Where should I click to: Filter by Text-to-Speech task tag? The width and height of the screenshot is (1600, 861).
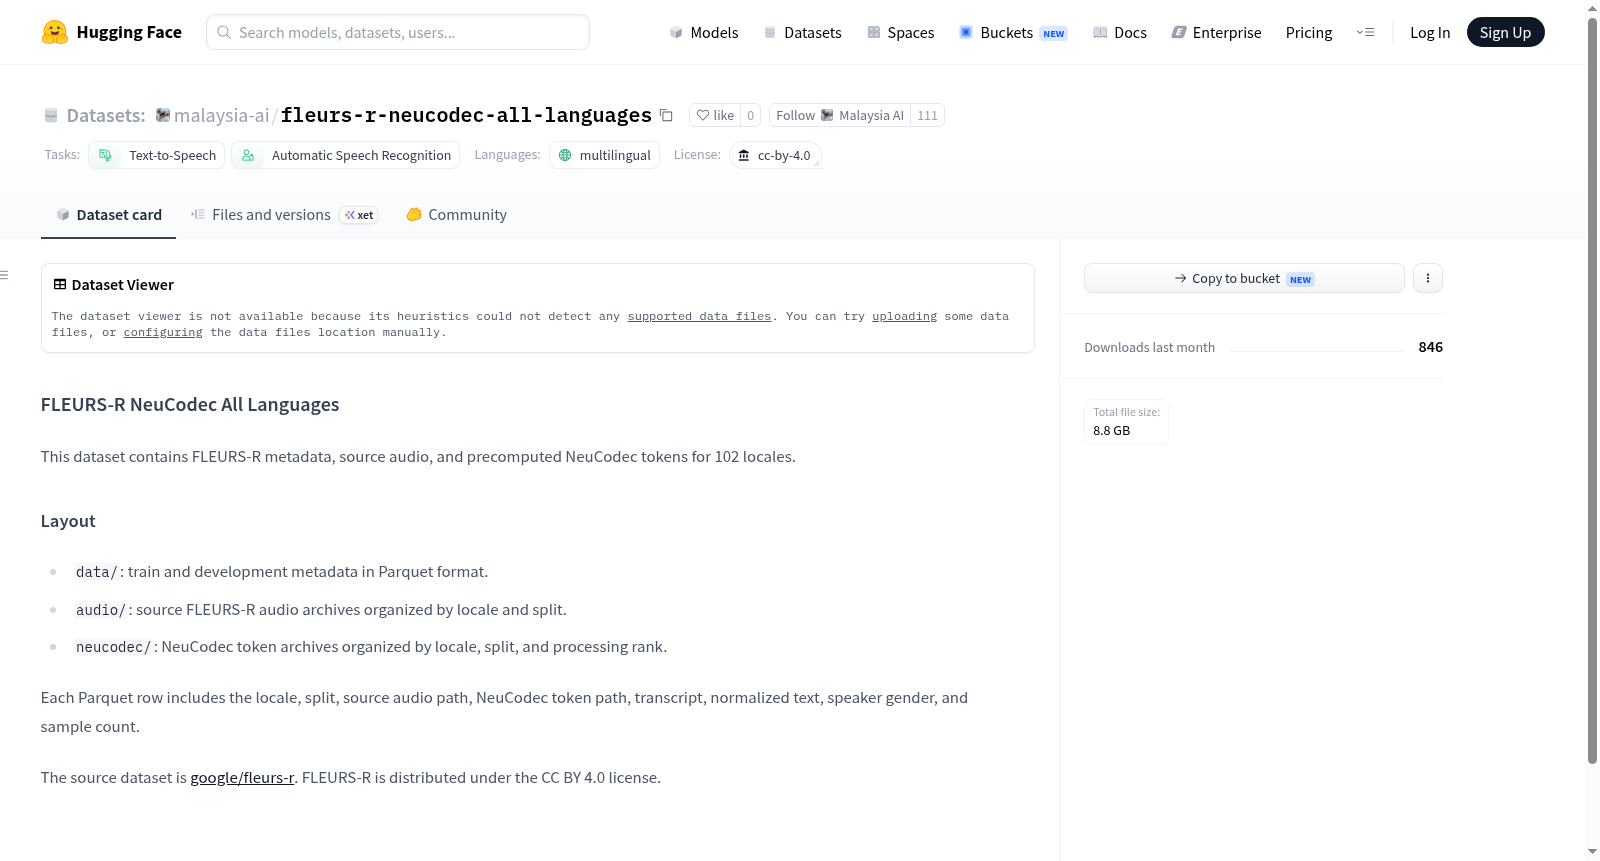(157, 155)
